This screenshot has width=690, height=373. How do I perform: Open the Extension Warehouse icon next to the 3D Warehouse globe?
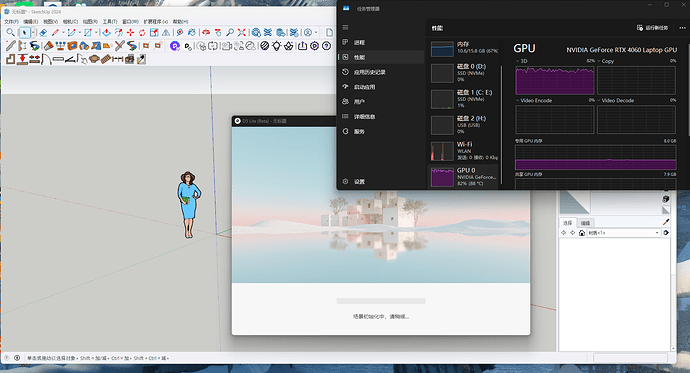tap(268, 33)
